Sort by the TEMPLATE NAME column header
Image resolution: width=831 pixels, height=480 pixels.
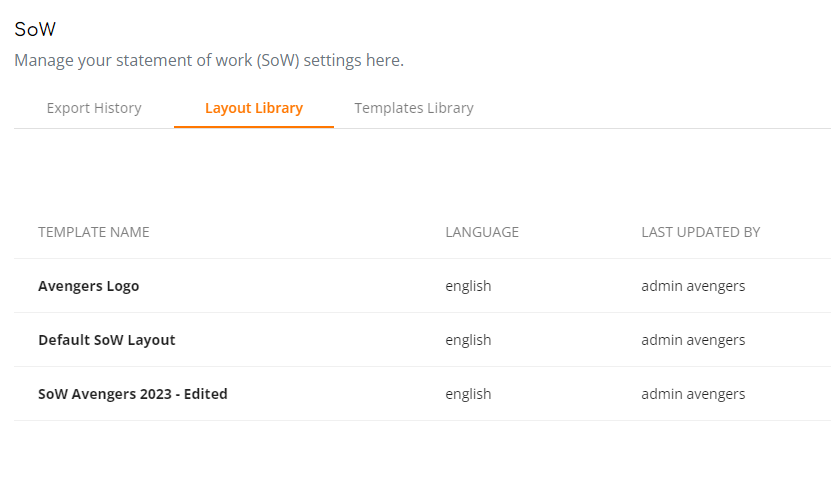pyautogui.click(x=94, y=232)
